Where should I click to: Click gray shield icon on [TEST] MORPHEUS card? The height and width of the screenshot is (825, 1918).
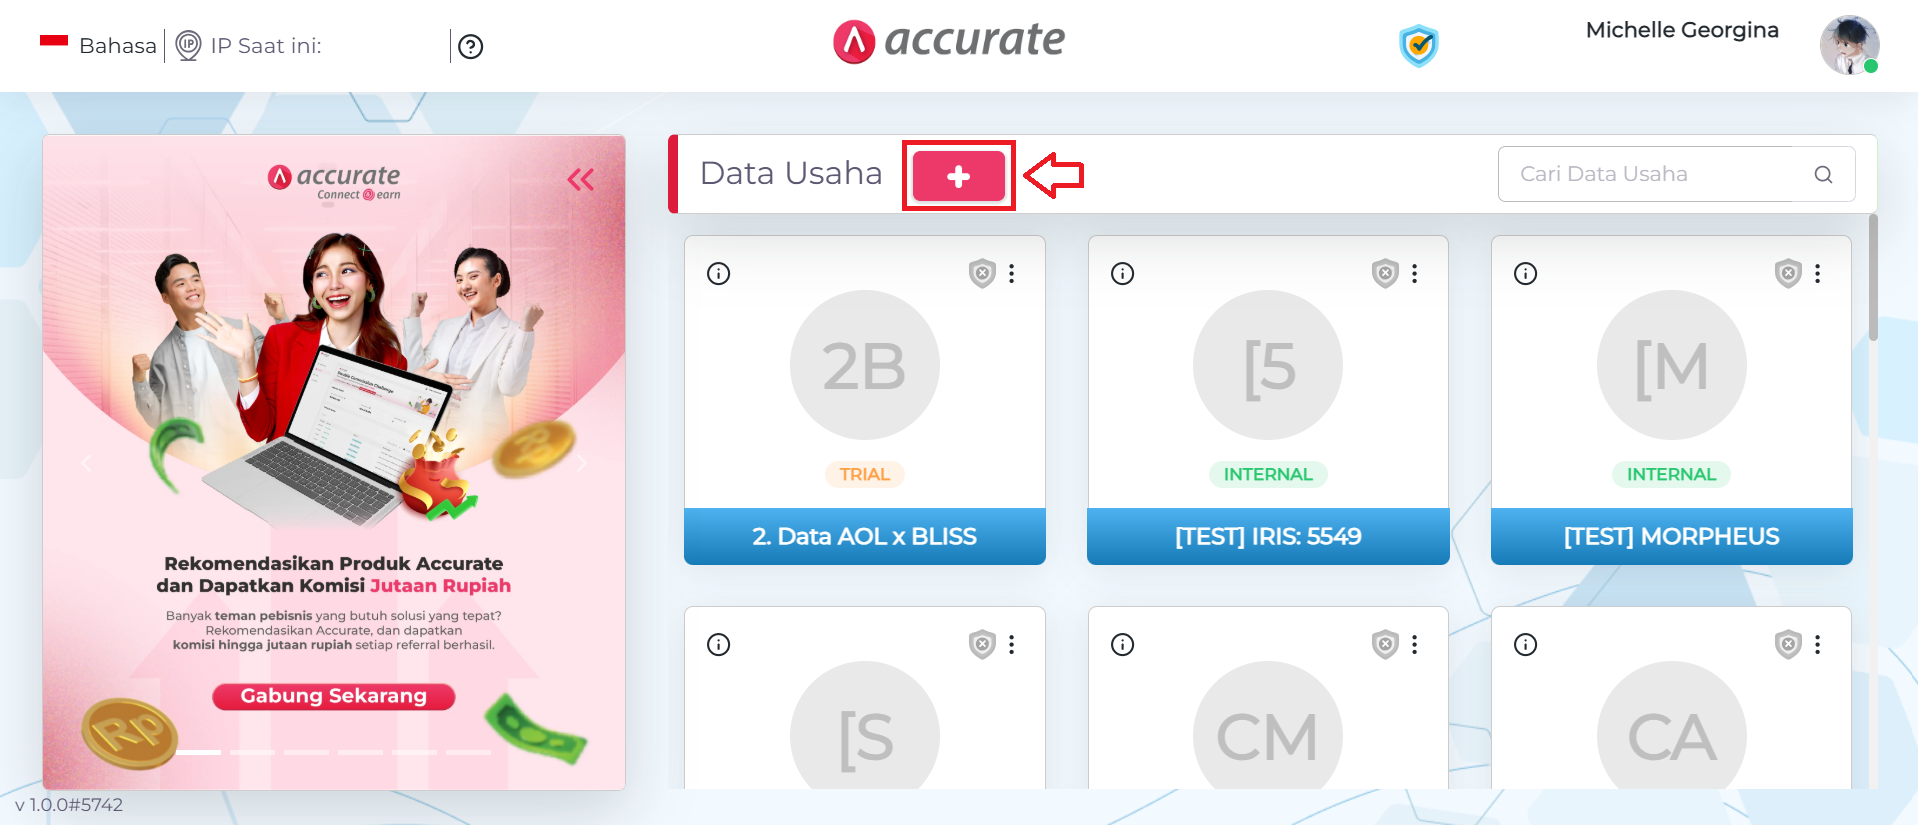click(x=1788, y=273)
